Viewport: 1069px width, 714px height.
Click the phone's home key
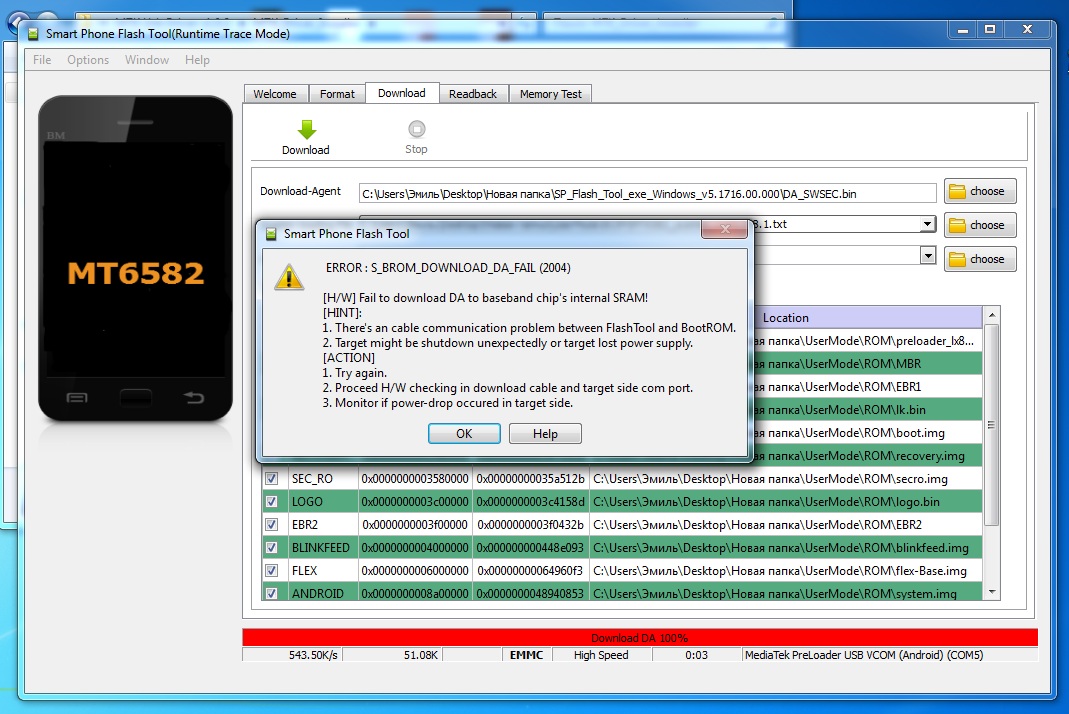click(136, 398)
